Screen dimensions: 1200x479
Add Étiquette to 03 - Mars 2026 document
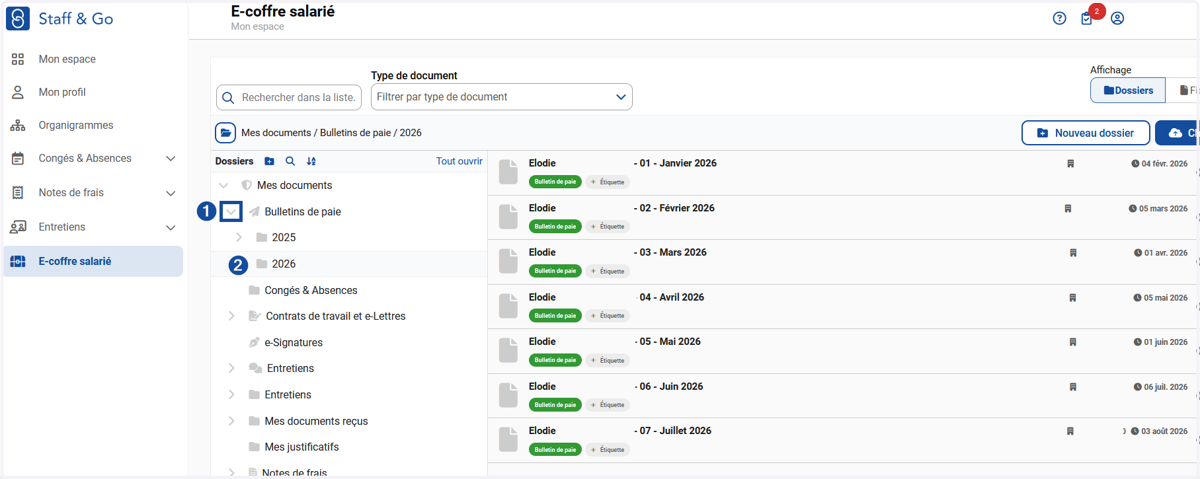pyautogui.click(x=608, y=271)
